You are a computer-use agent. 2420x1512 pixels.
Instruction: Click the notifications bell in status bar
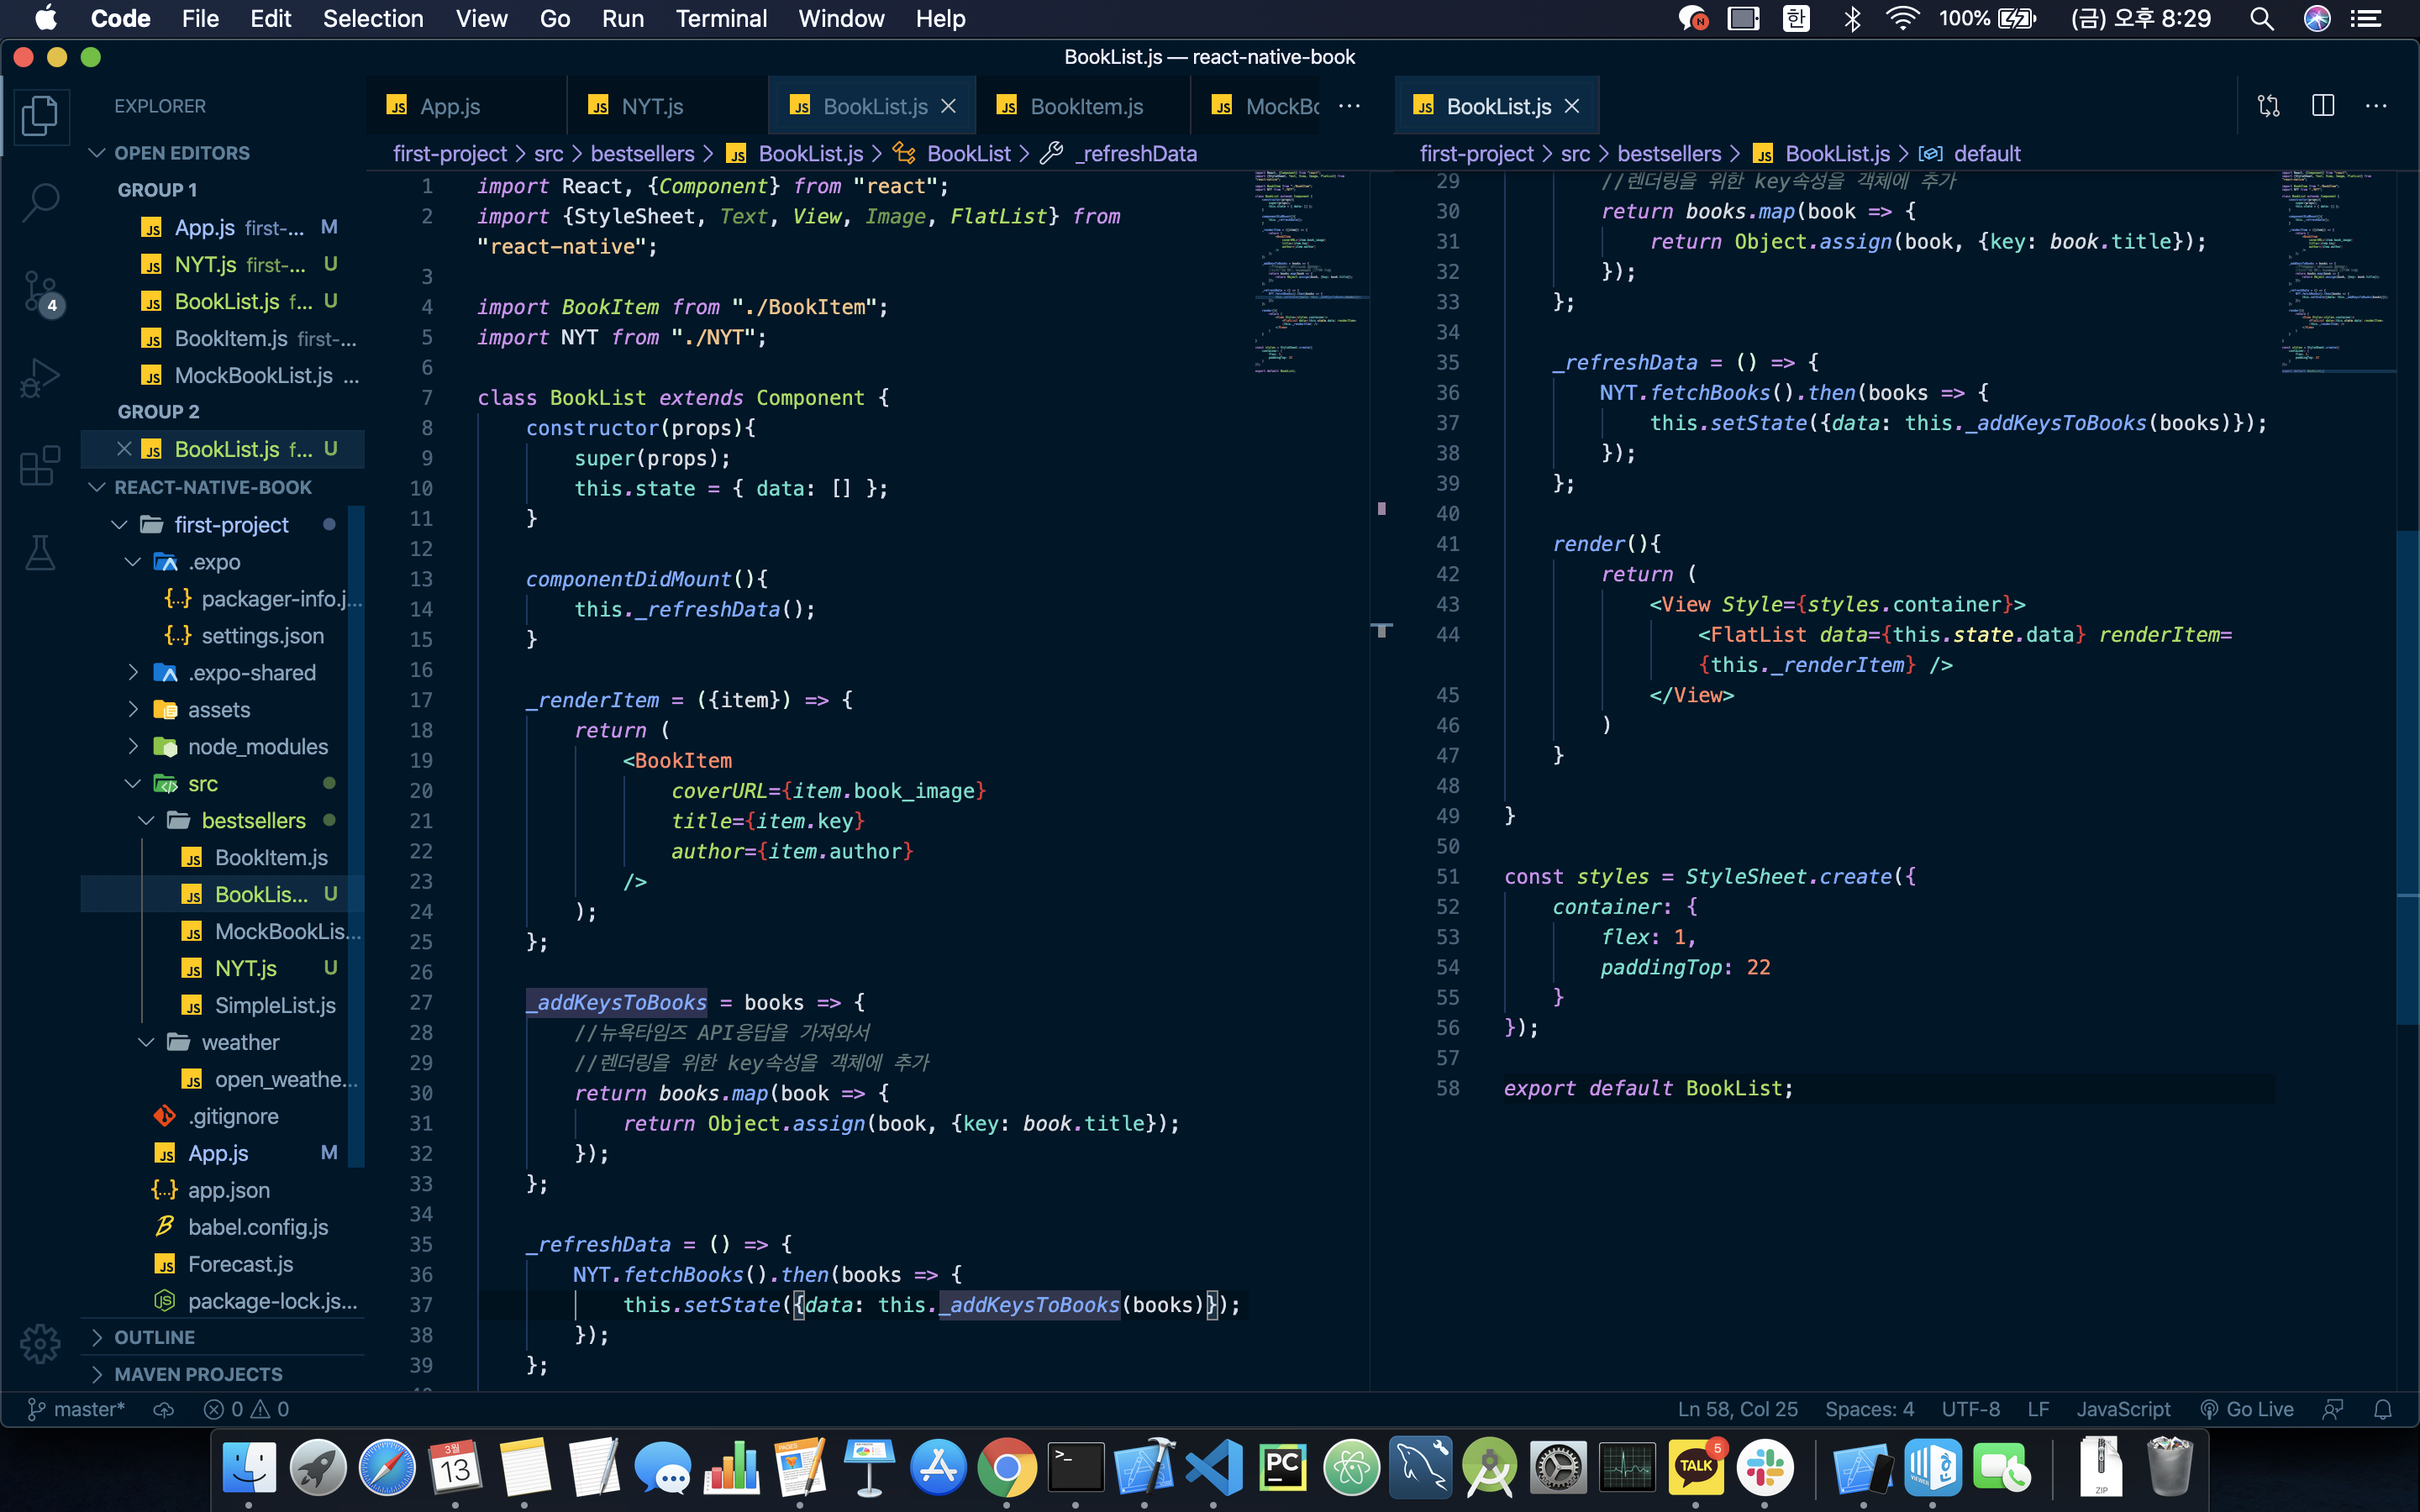click(x=2383, y=1409)
